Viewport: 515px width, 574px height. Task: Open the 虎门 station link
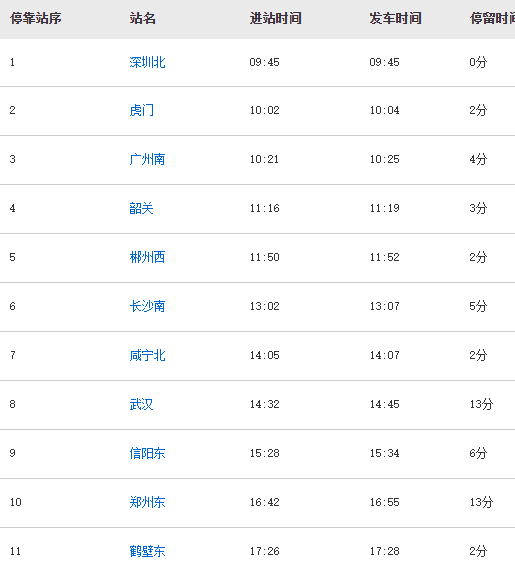(141, 110)
